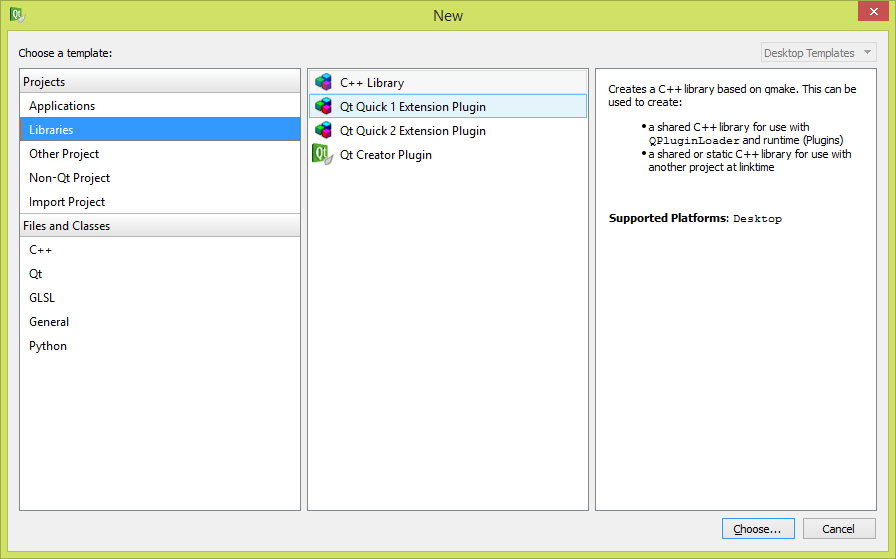The width and height of the screenshot is (896, 559).
Task: Select the Applications project category
Action: (x=160, y=106)
